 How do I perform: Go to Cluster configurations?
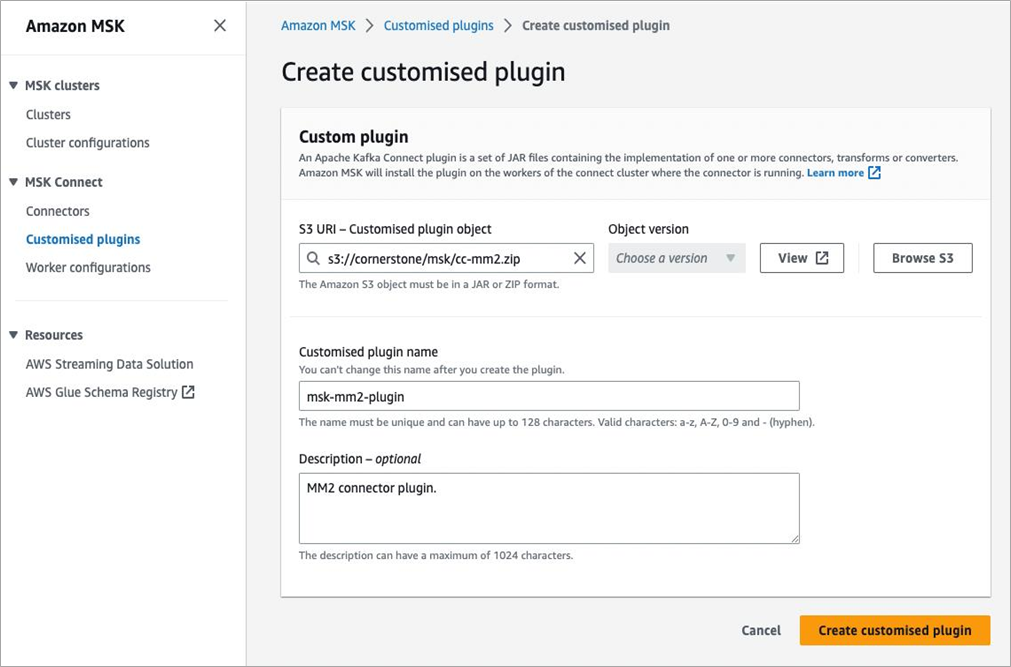click(x=88, y=143)
